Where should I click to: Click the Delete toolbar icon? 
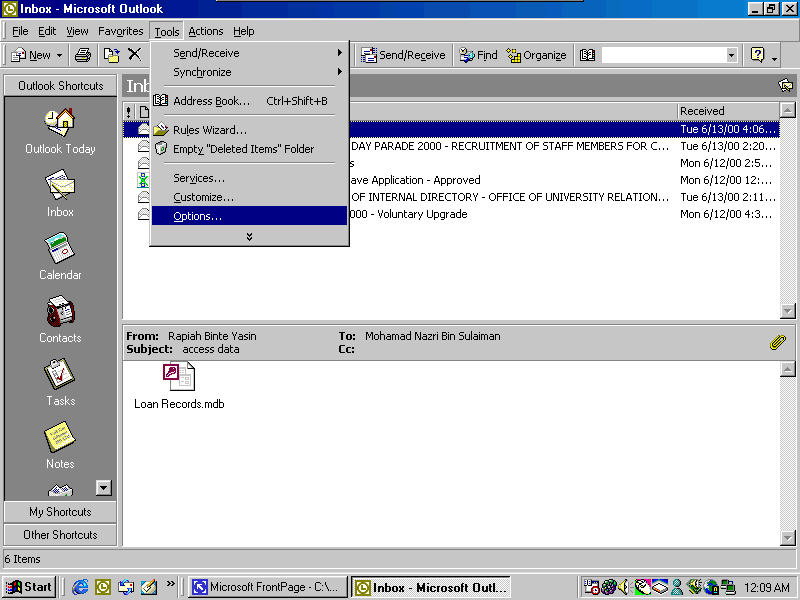tap(135, 55)
